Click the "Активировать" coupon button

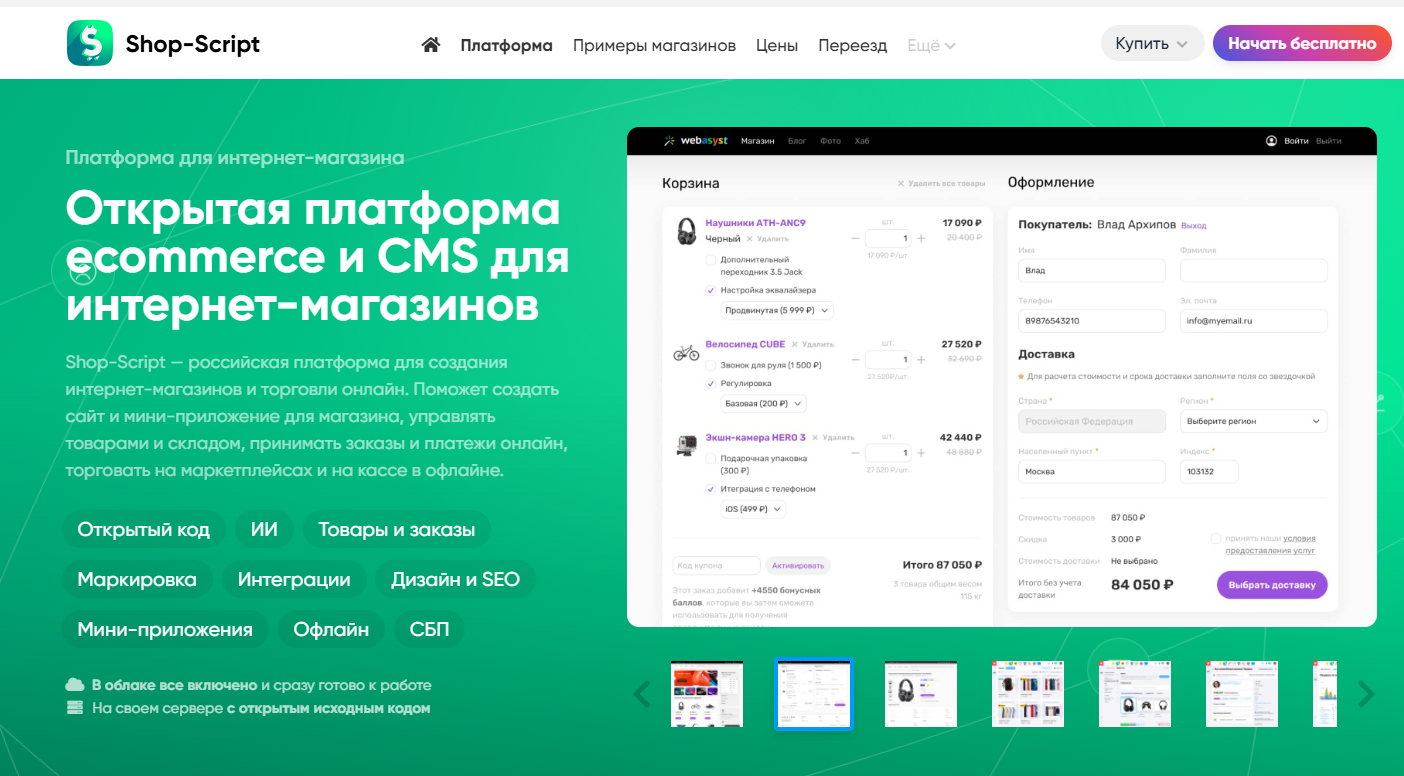[799, 565]
